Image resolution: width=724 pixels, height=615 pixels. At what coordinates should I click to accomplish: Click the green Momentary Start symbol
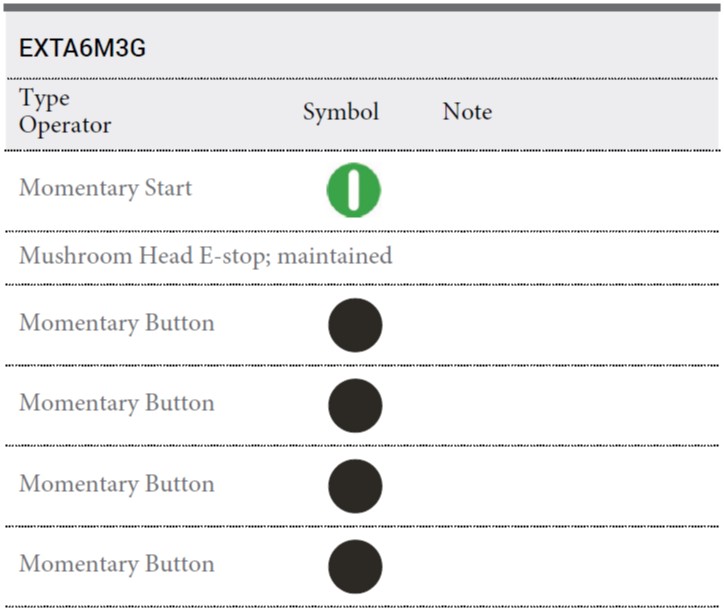354,190
